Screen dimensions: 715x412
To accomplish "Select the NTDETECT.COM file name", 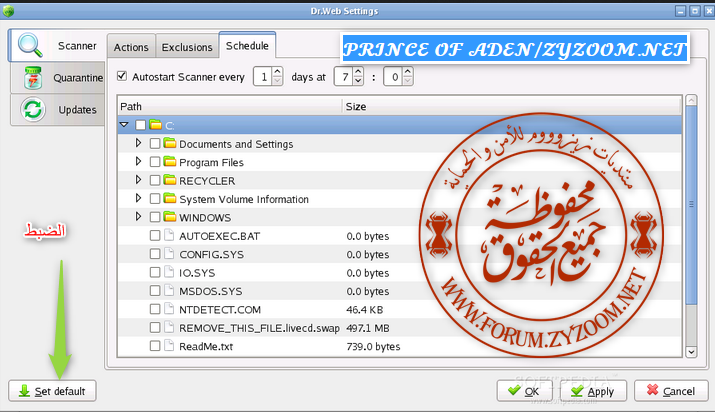I will 220,309.
